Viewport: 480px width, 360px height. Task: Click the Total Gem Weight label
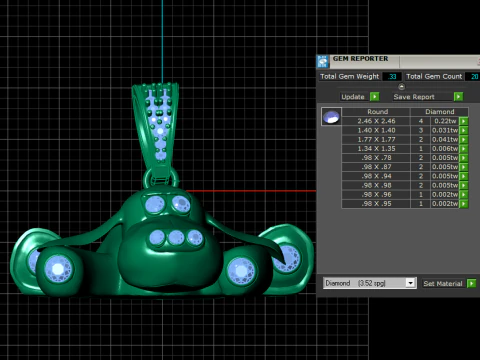pos(349,76)
